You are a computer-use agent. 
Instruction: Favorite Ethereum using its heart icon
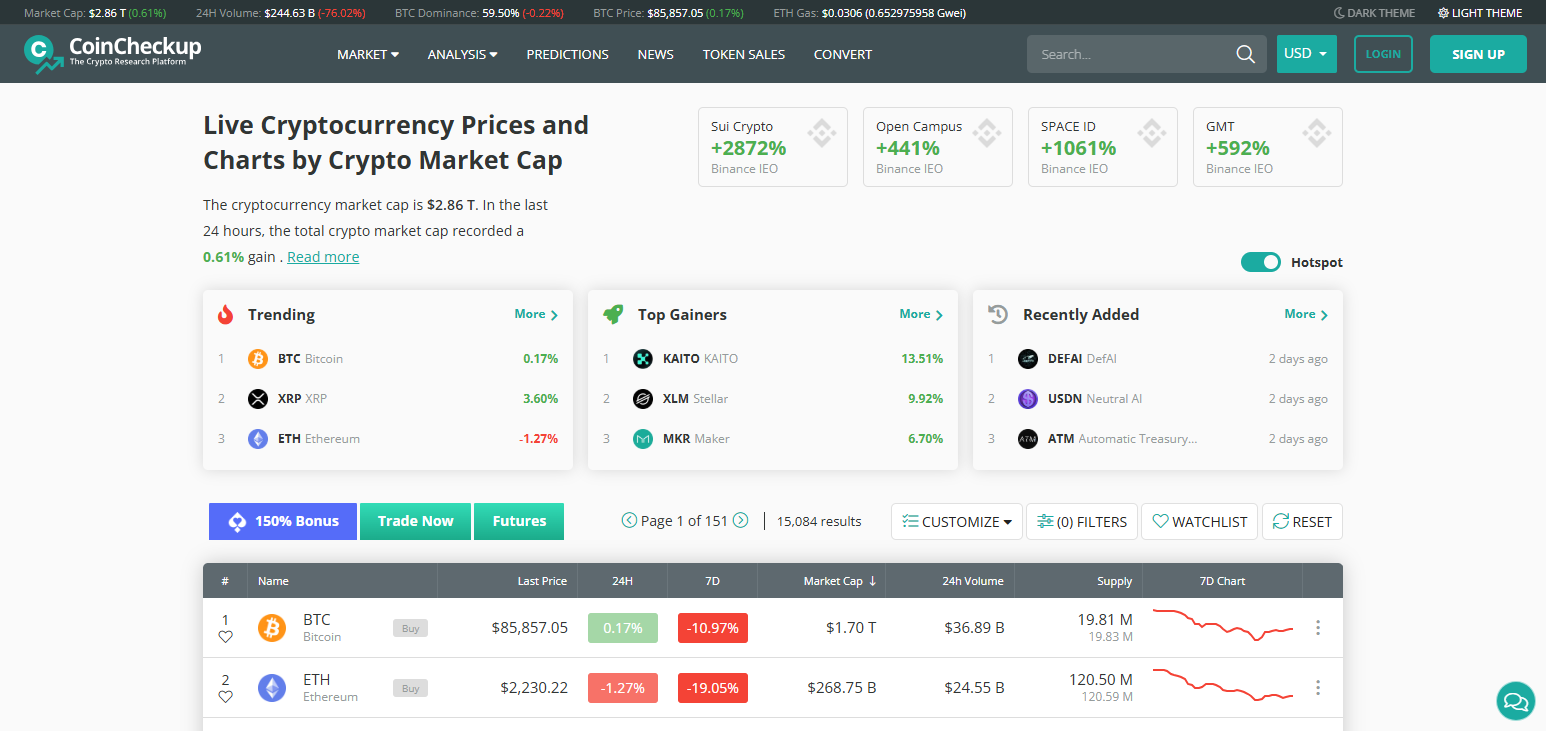tap(225, 696)
